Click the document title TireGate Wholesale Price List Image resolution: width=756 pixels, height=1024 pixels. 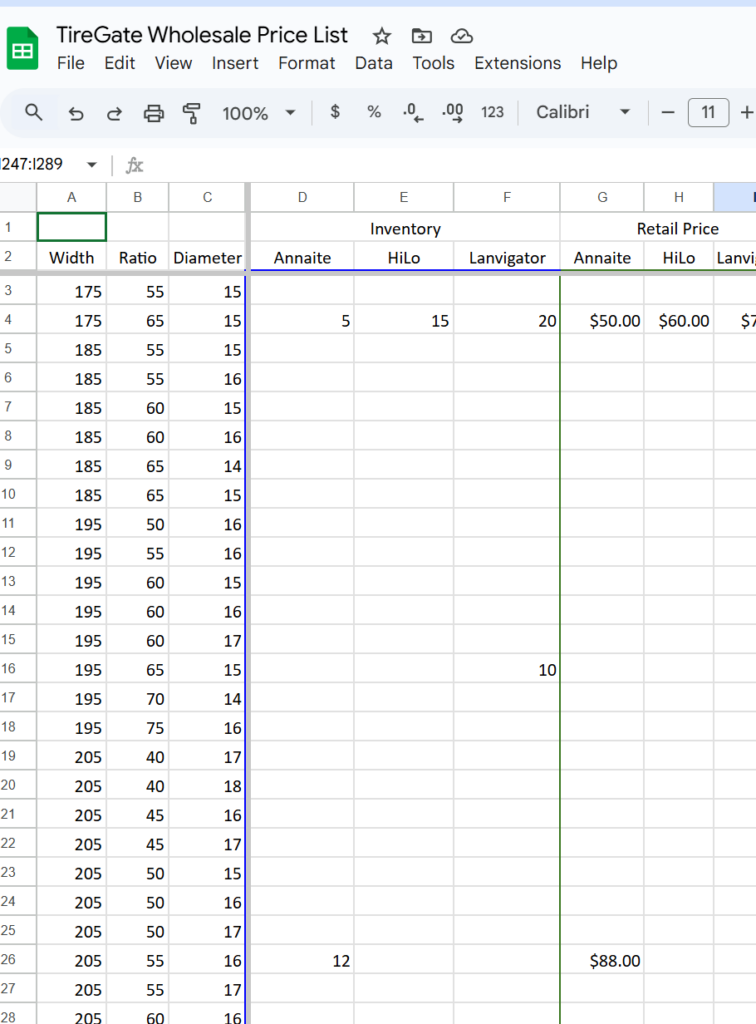tap(202, 35)
